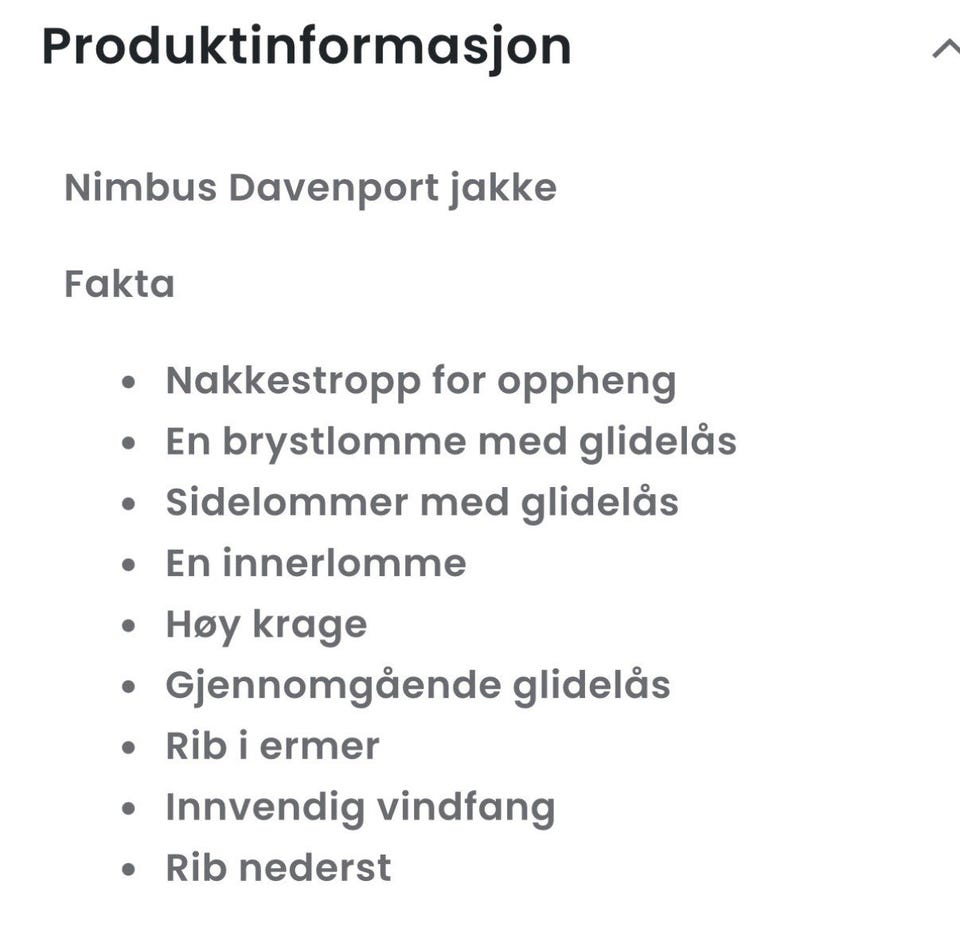Click the Rib nederst list item
The height and width of the screenshot is (943, 960).
click(x=279, y=868)
